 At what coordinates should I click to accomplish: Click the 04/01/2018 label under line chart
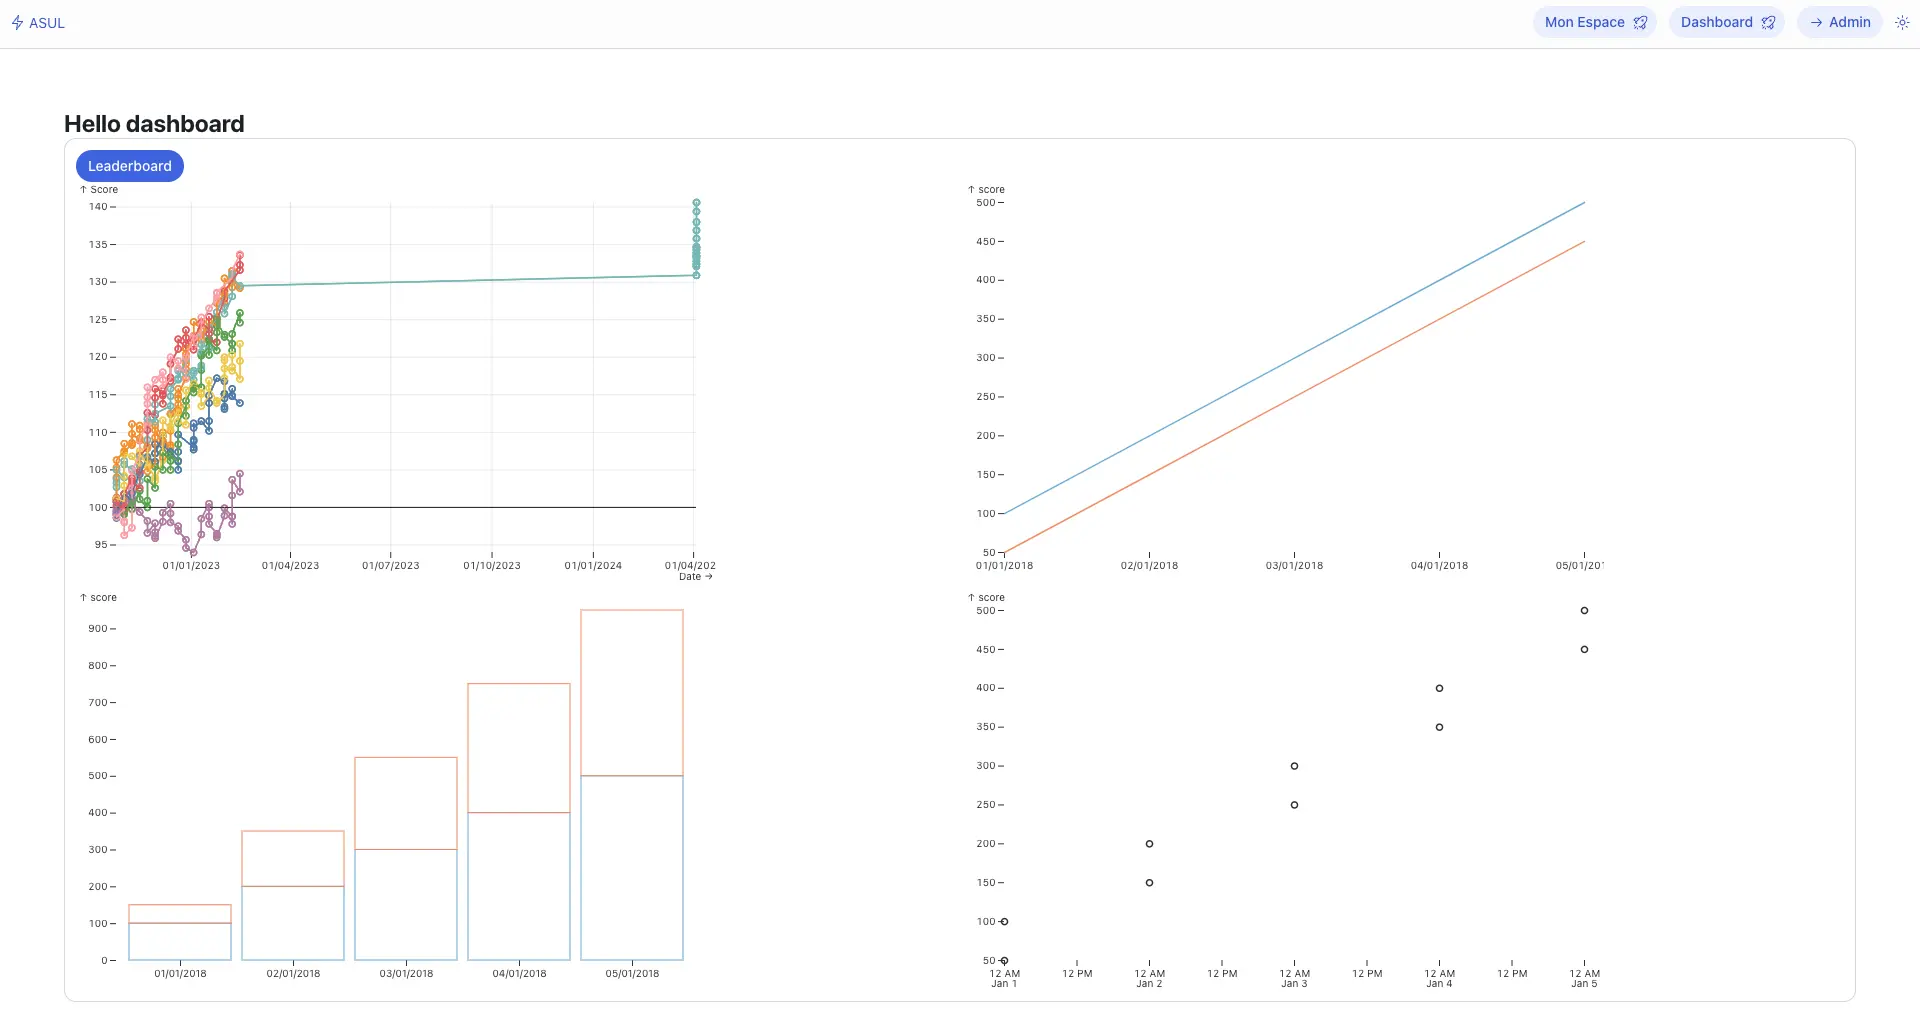point(1439,566)
